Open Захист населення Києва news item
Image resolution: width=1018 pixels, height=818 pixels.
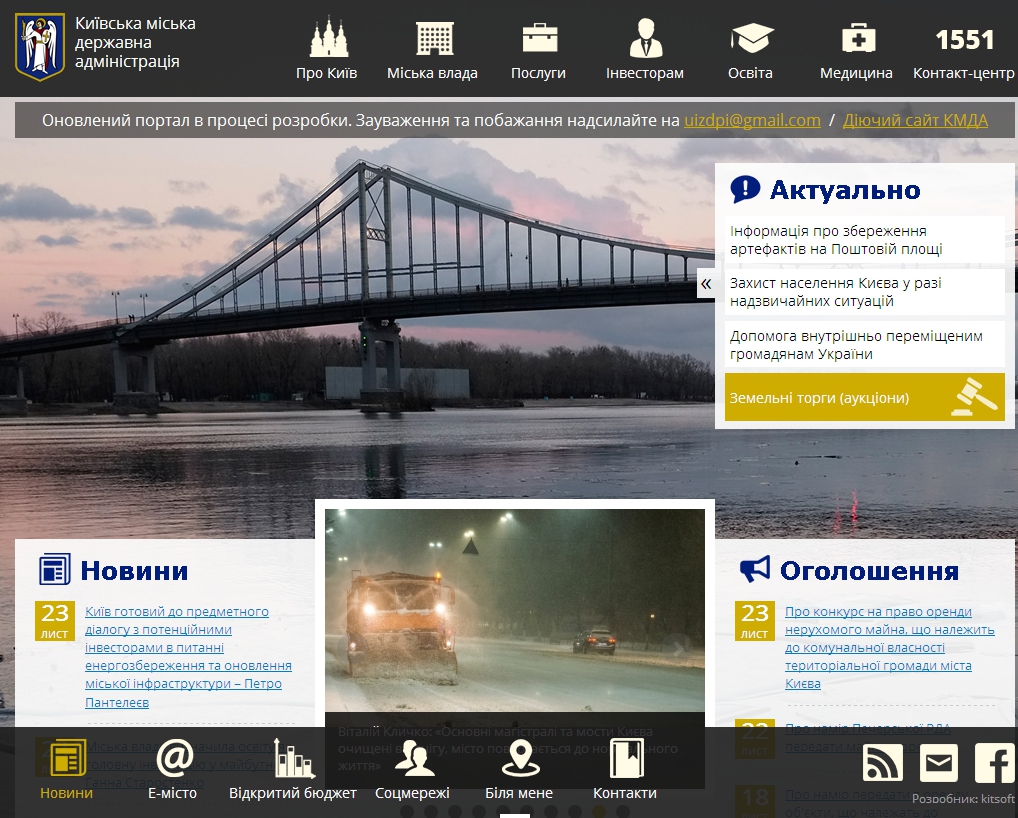coord(835,291)
